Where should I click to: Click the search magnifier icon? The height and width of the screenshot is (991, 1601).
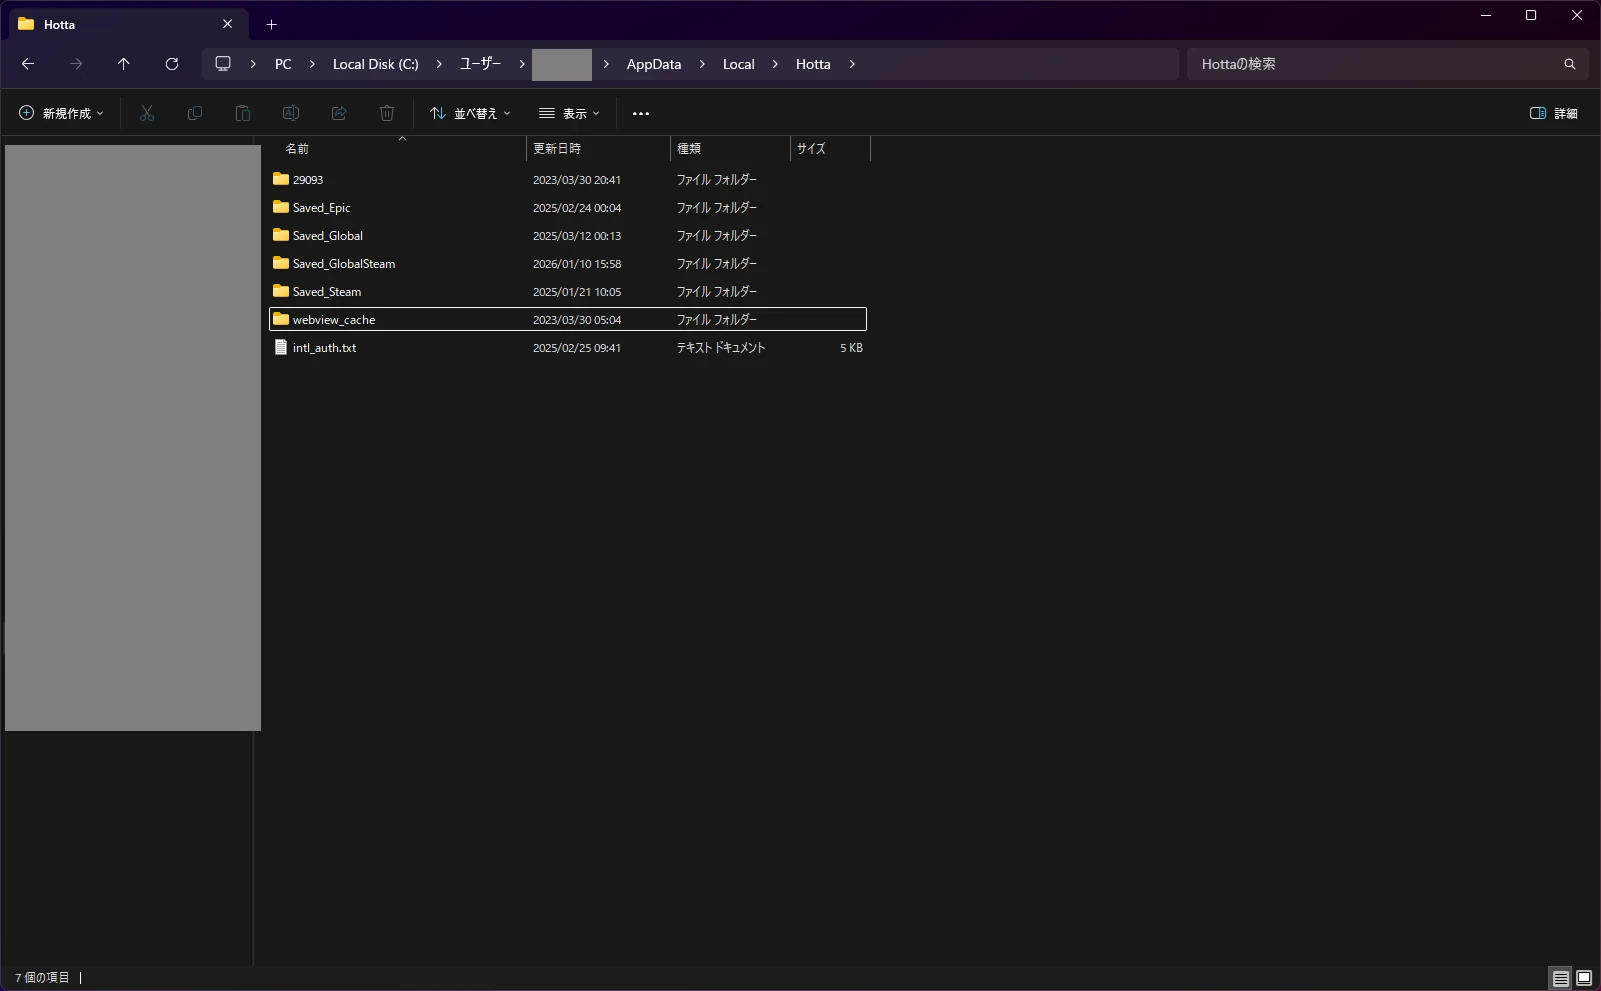[x=1569, y=64]
